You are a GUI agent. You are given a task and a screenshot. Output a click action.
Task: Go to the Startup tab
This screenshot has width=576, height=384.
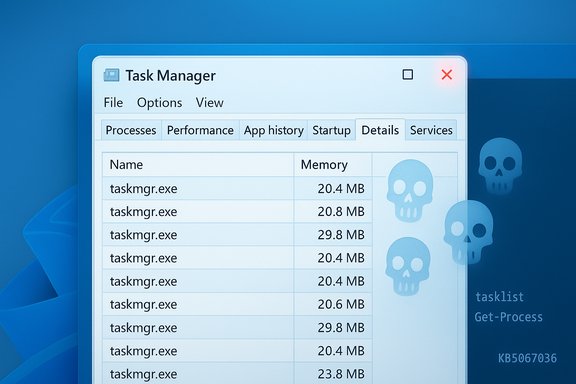(331, 130)
